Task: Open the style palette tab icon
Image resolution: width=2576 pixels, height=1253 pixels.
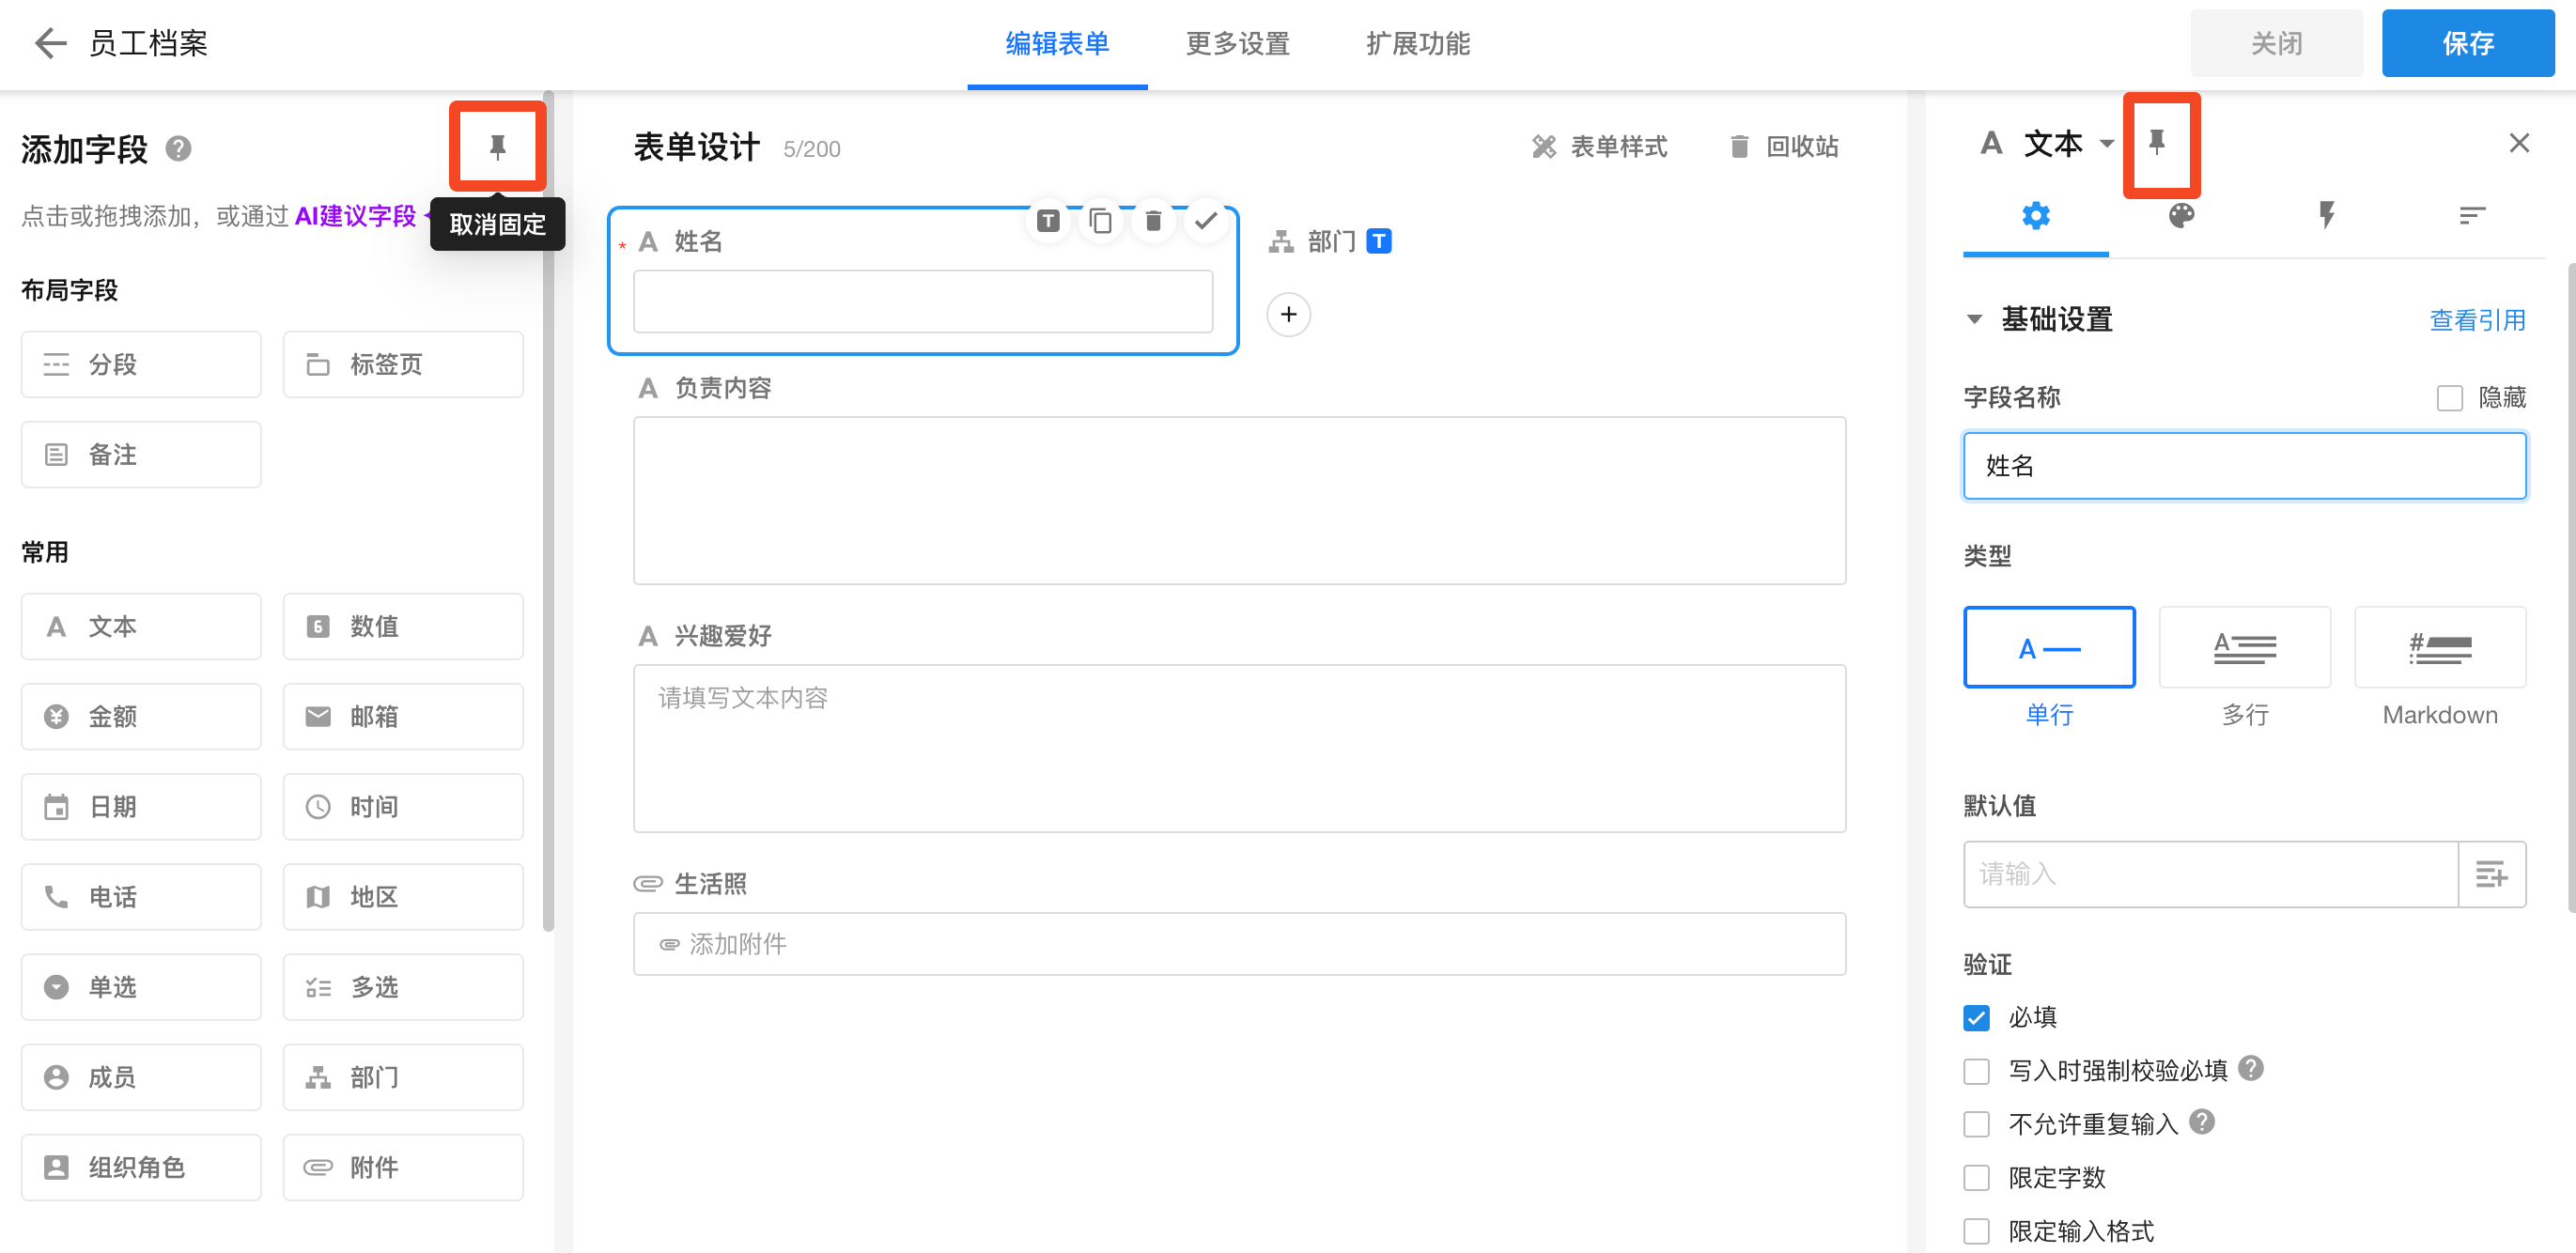Action: point(2181,215)
